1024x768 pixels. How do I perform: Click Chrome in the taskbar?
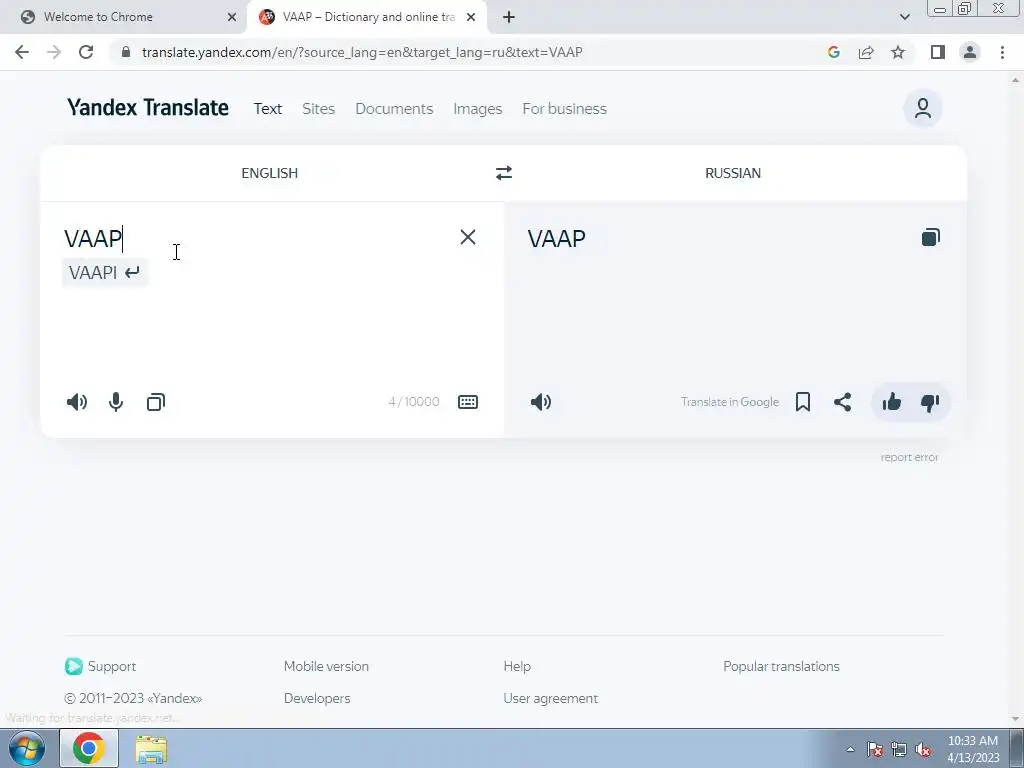(89, 748)
